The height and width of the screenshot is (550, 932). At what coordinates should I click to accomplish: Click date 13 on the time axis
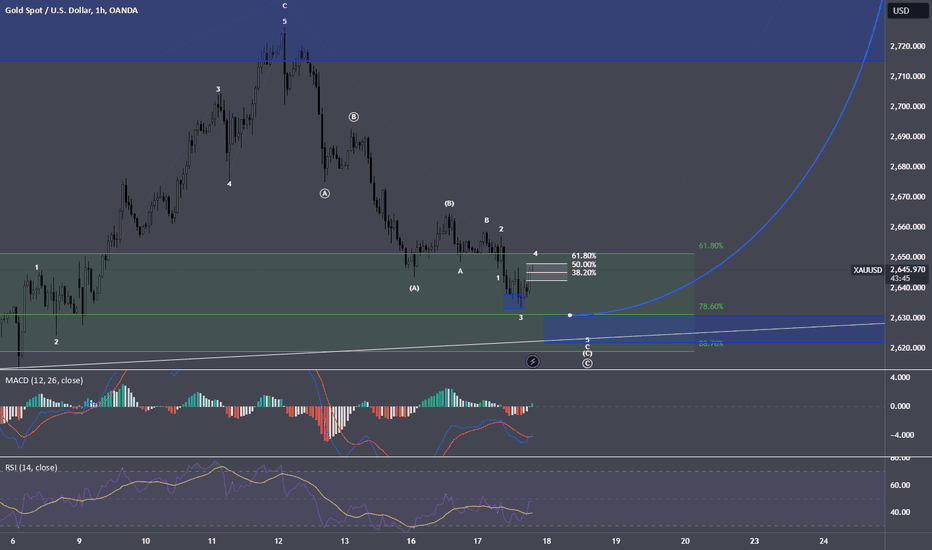(345, 541)
